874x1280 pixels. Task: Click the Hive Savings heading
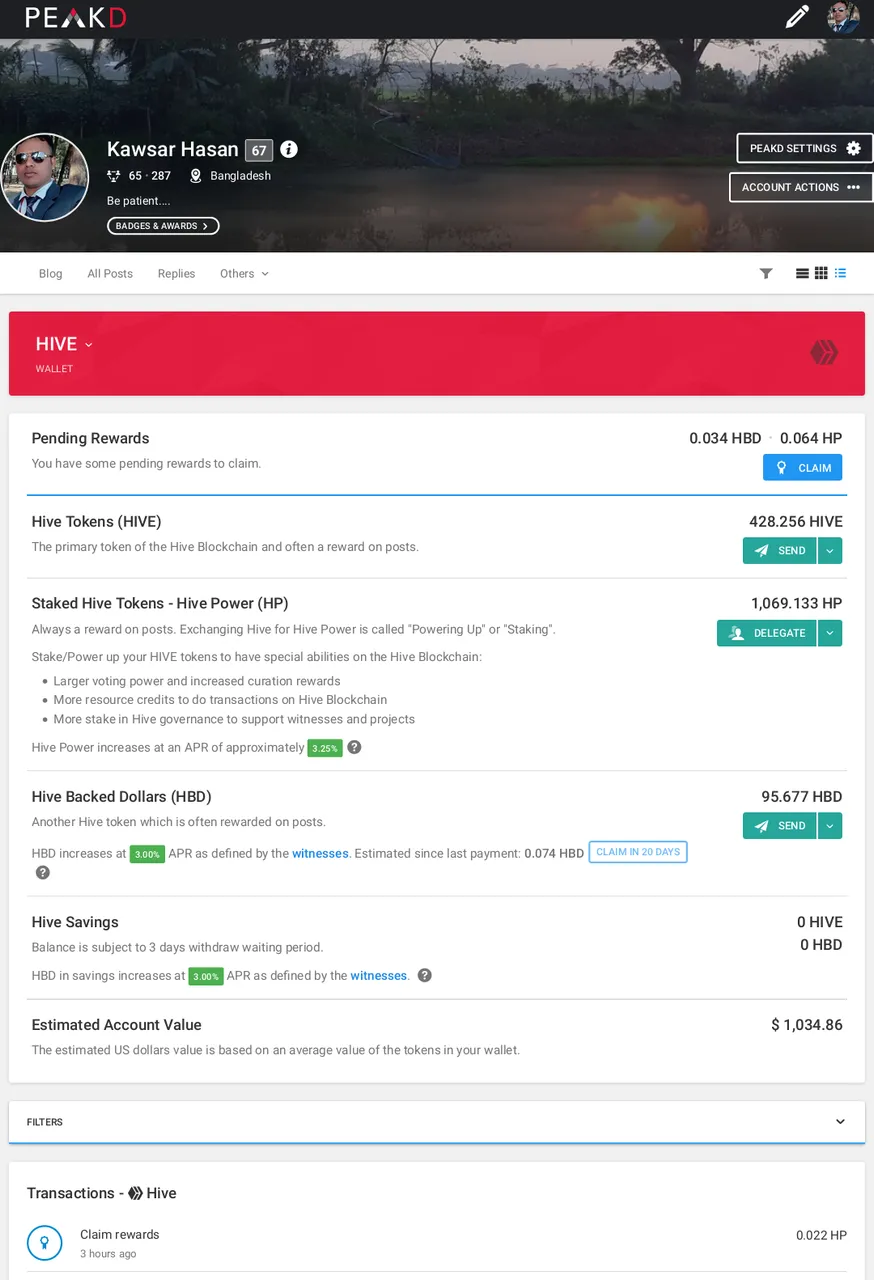coord(75,922)
